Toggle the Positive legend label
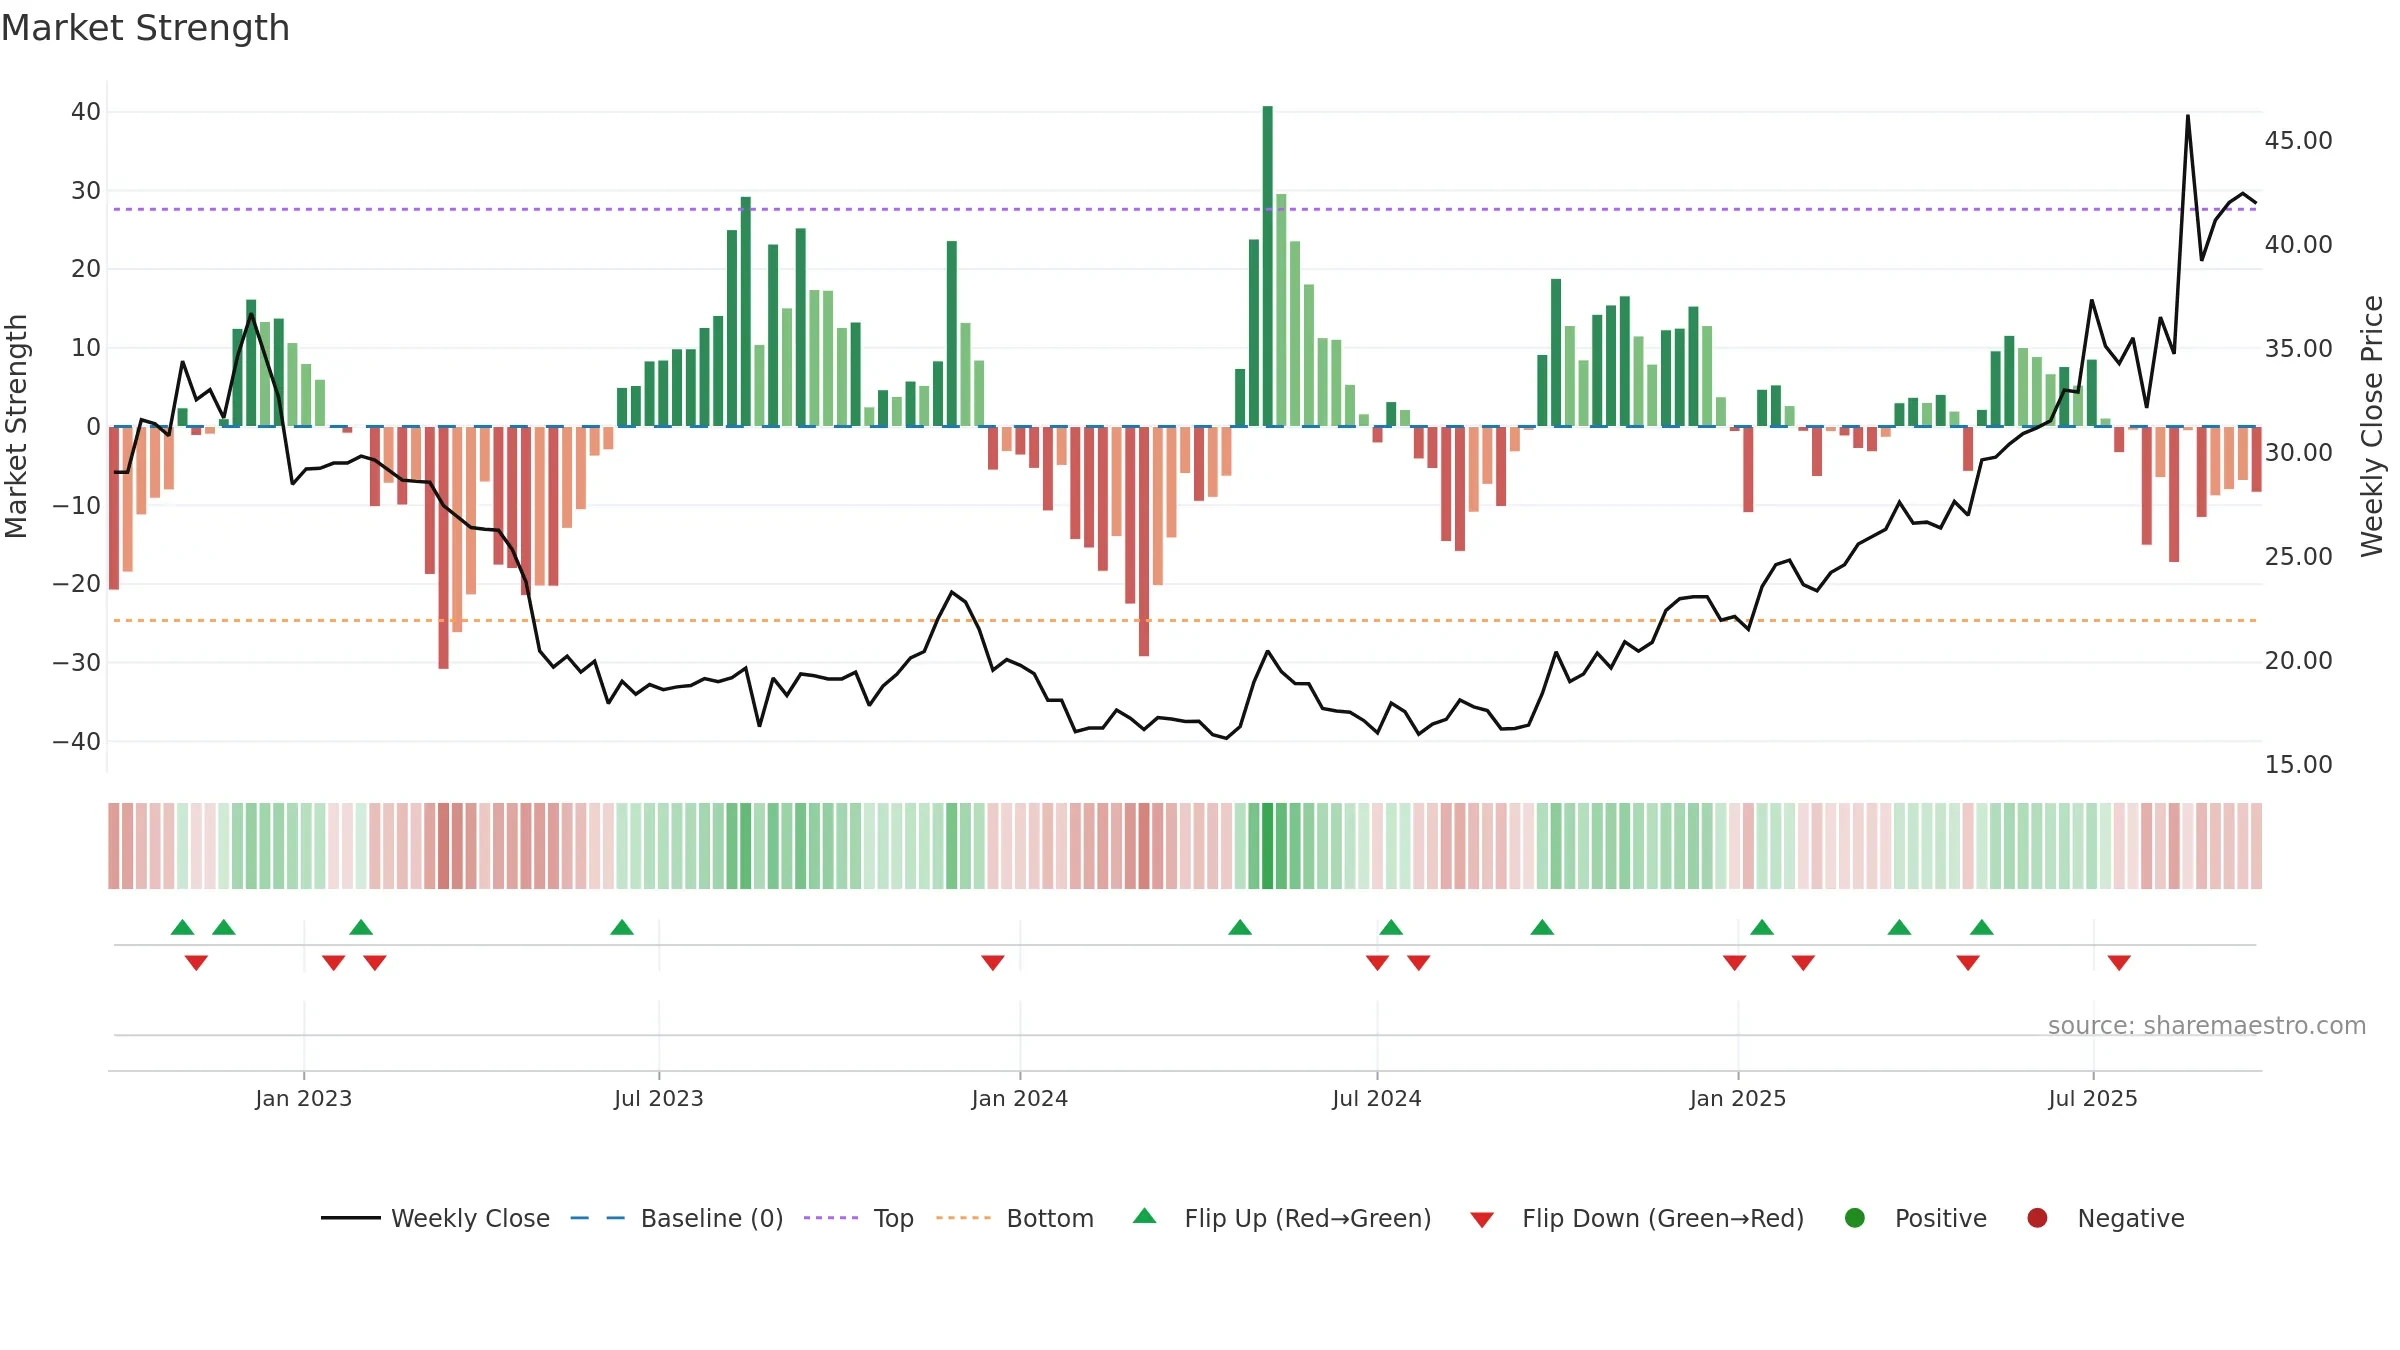 1941,1218
